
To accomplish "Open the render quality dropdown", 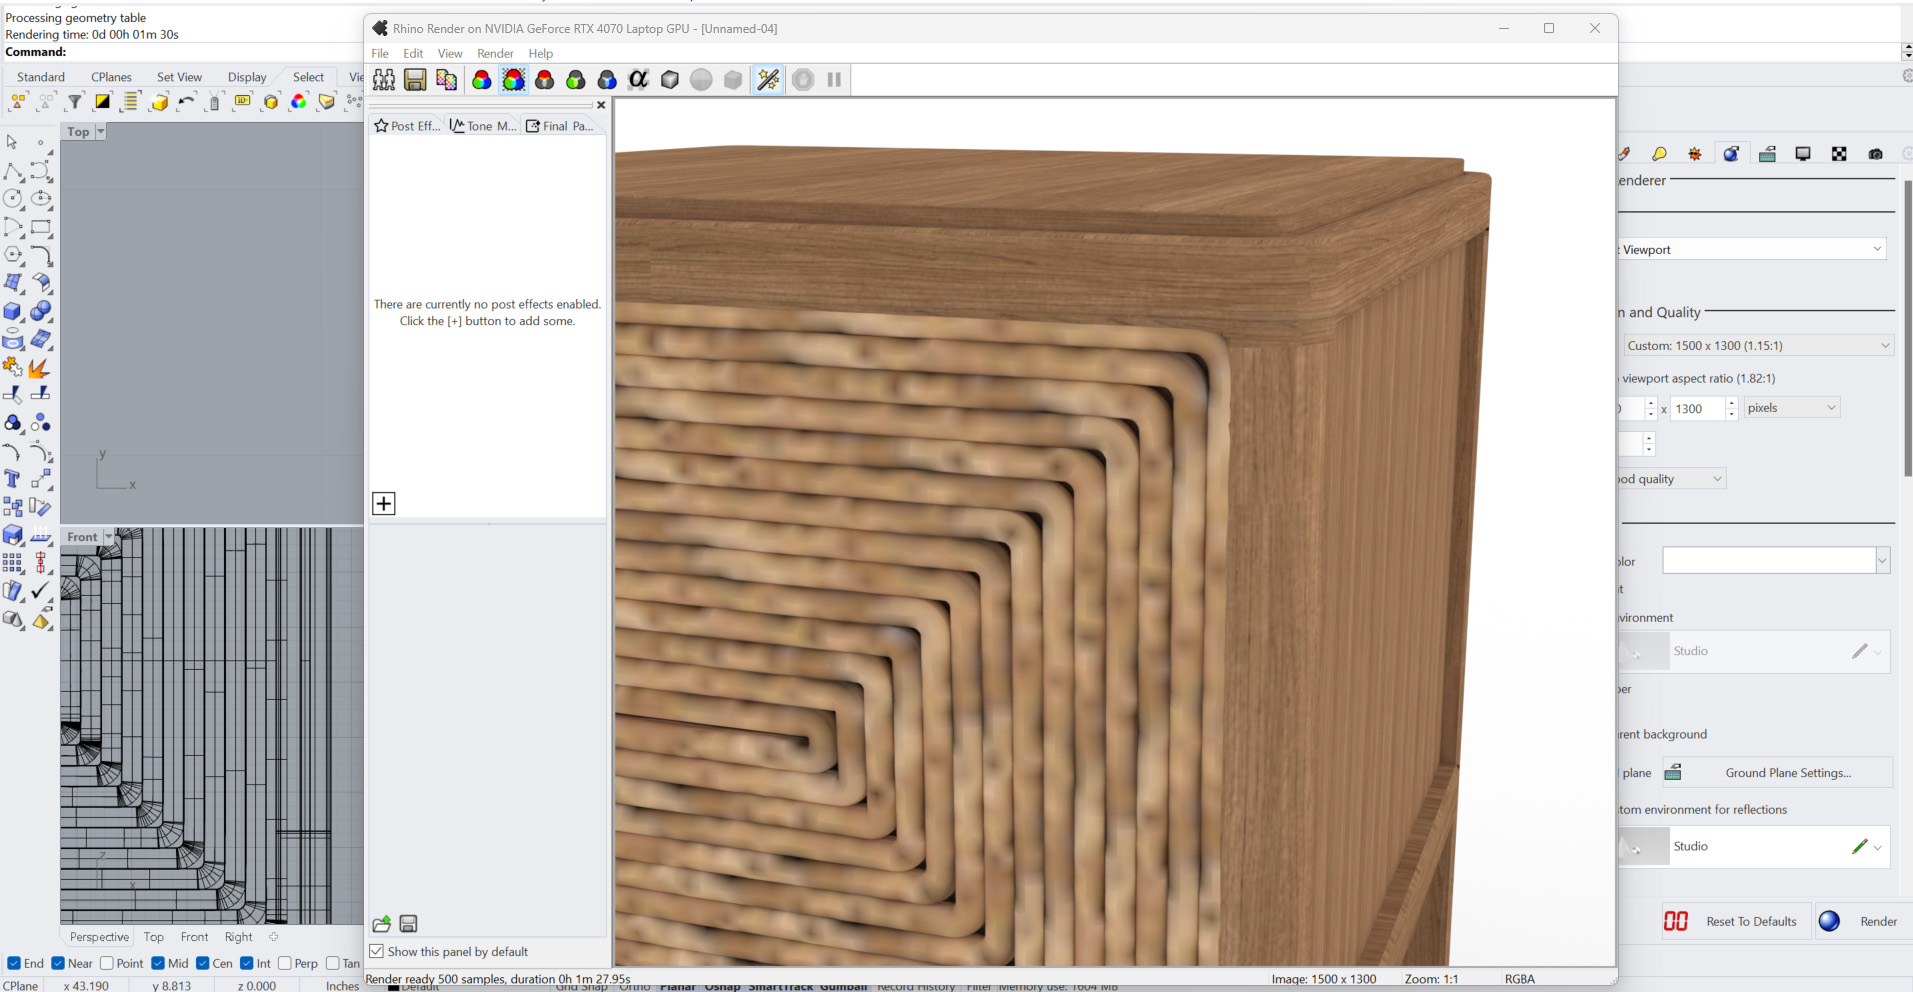I will click(x=1672, y=479).
